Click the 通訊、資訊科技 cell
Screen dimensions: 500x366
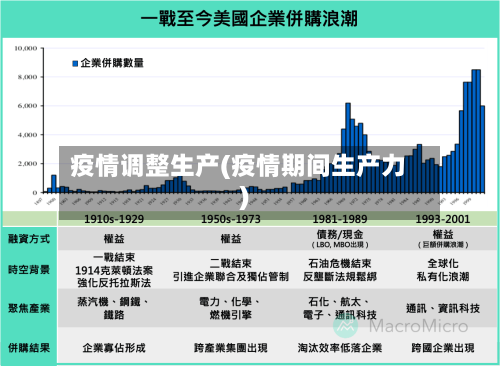coord(443,308)
